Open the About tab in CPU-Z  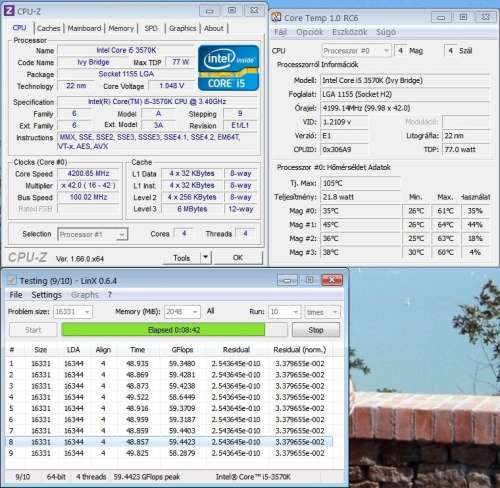pos(214,28)
